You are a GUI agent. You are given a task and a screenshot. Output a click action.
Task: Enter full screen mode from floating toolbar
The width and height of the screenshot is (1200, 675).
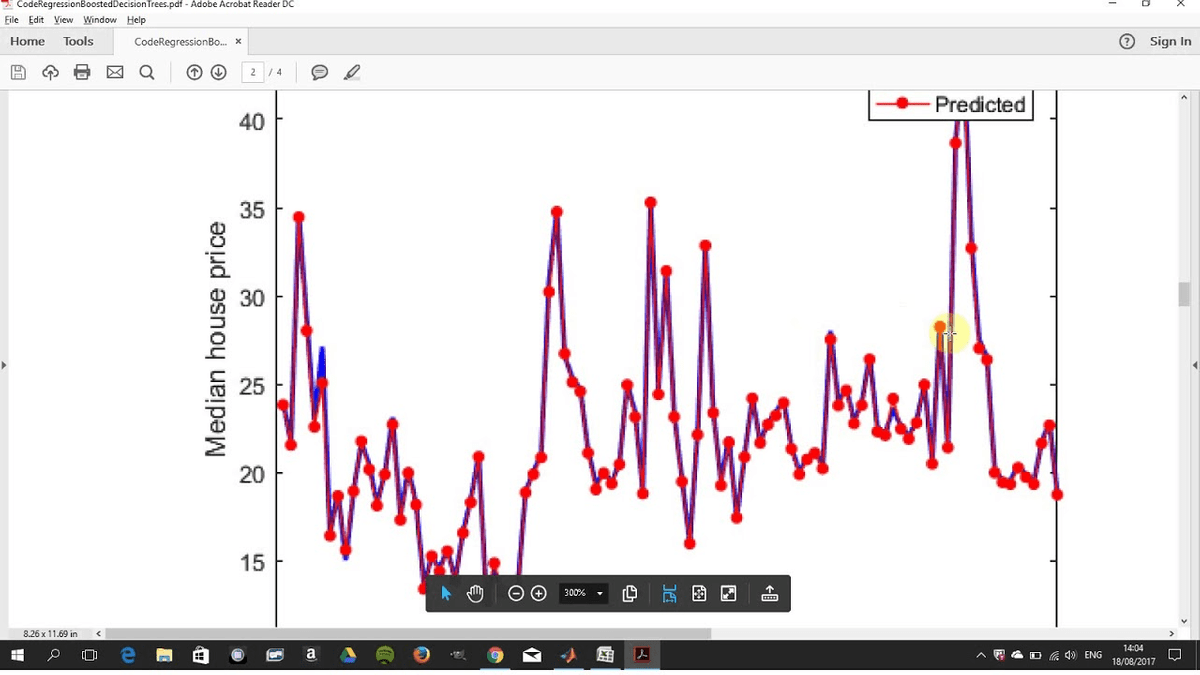pyautogui.click(x=729, y=593)
